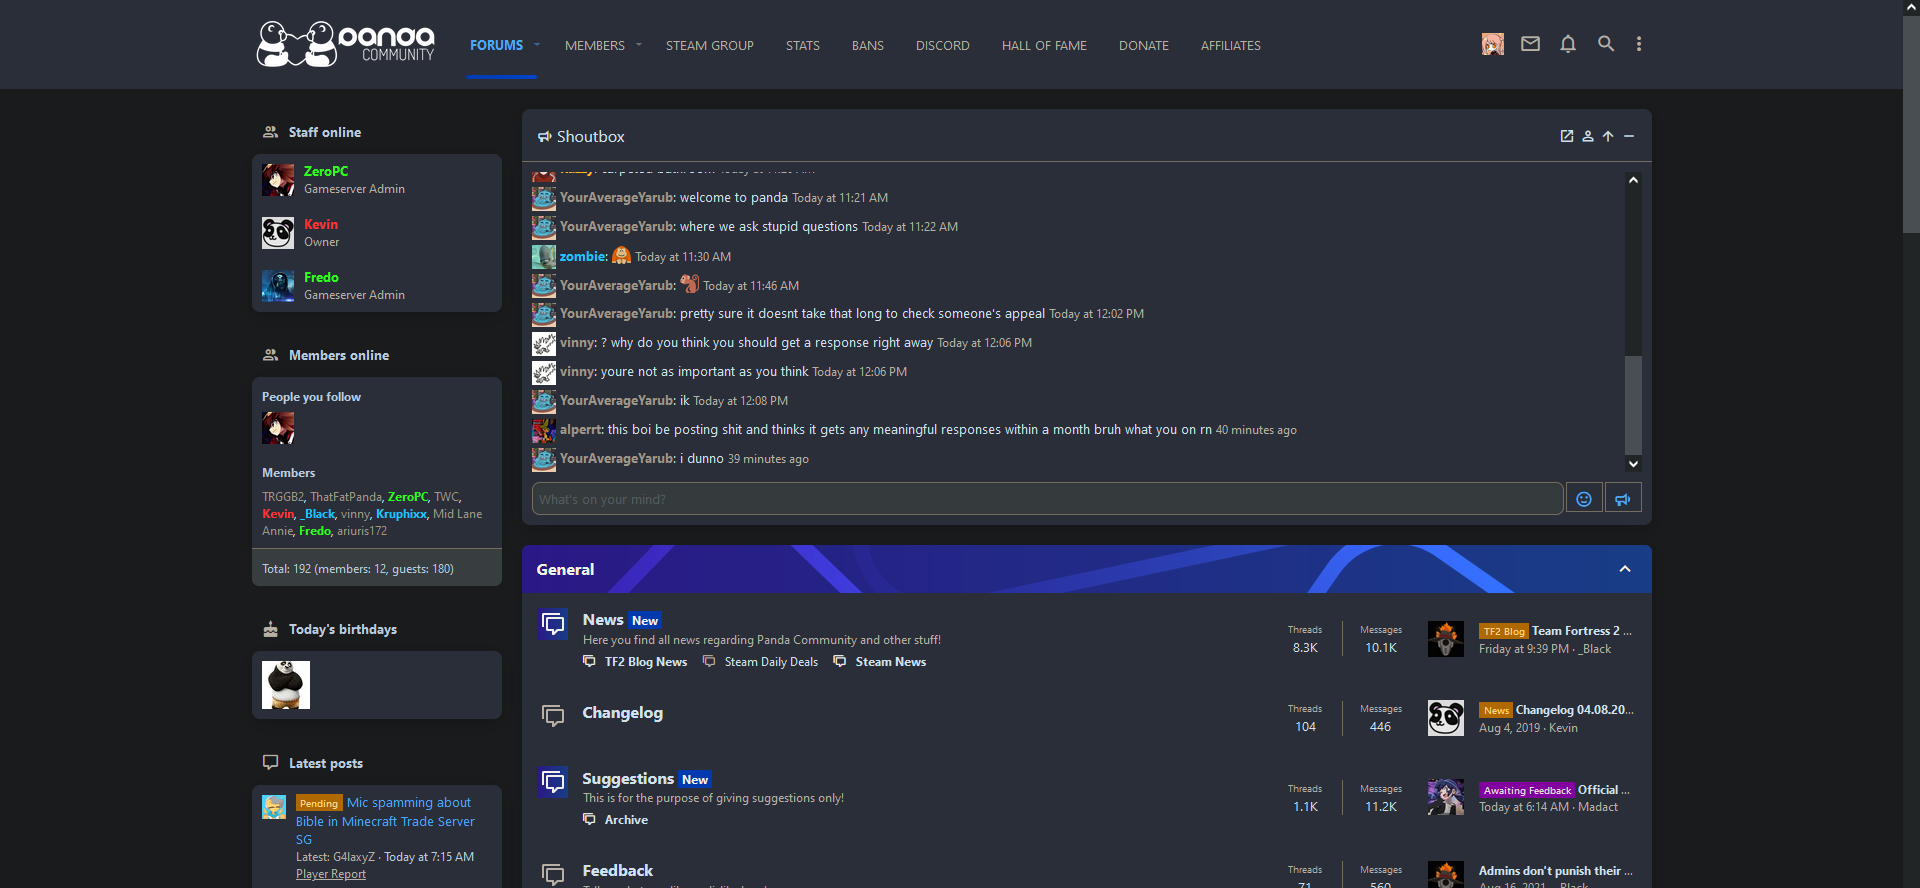Open the Suggestions forum
1920x888 pixels.
coord(628,778)
